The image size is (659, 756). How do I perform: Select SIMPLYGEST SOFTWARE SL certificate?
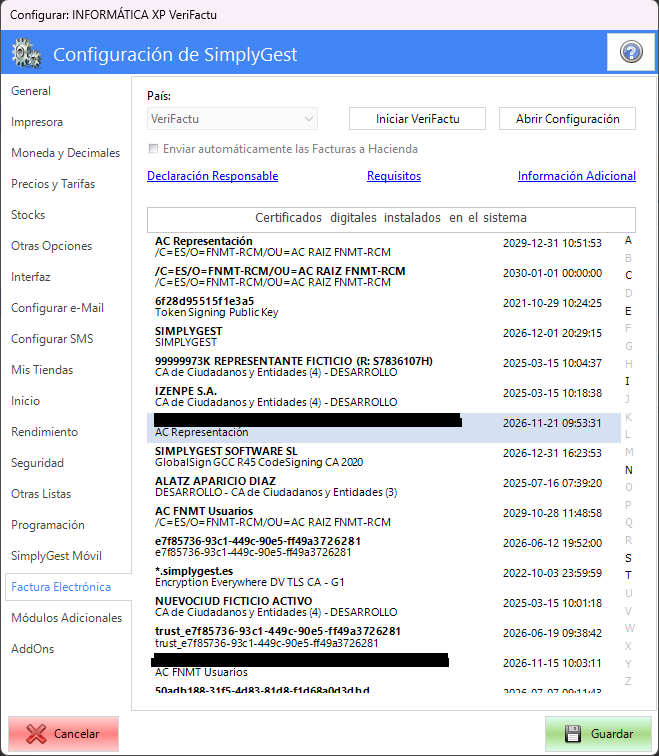tap(384, 456)
